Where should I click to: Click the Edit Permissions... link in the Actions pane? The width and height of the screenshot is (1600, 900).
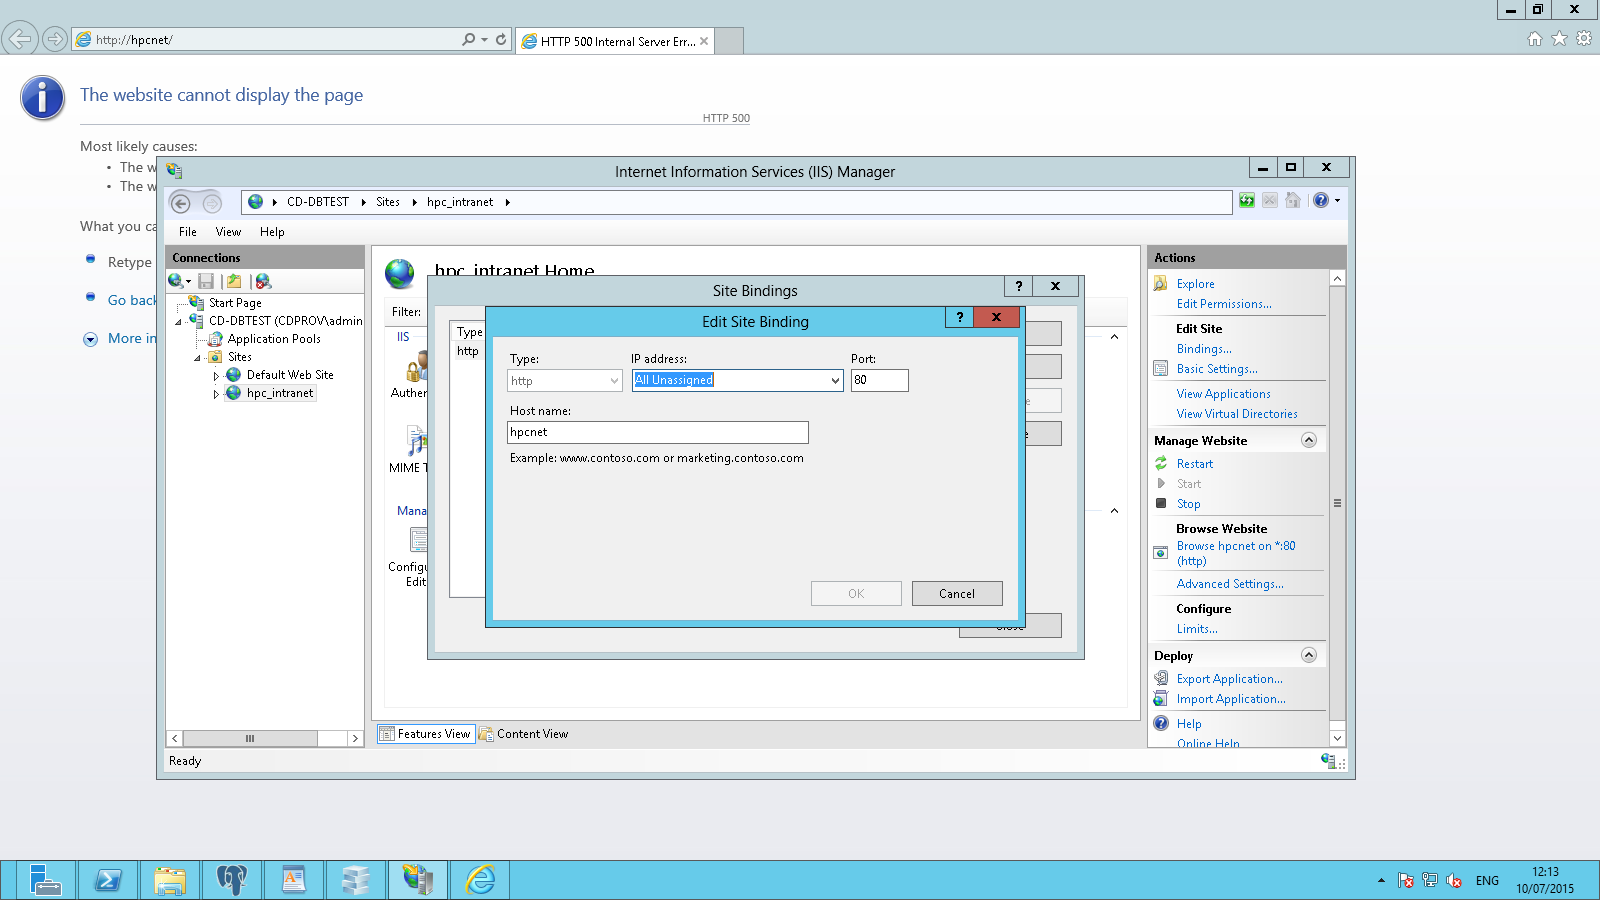[1224, 304]
